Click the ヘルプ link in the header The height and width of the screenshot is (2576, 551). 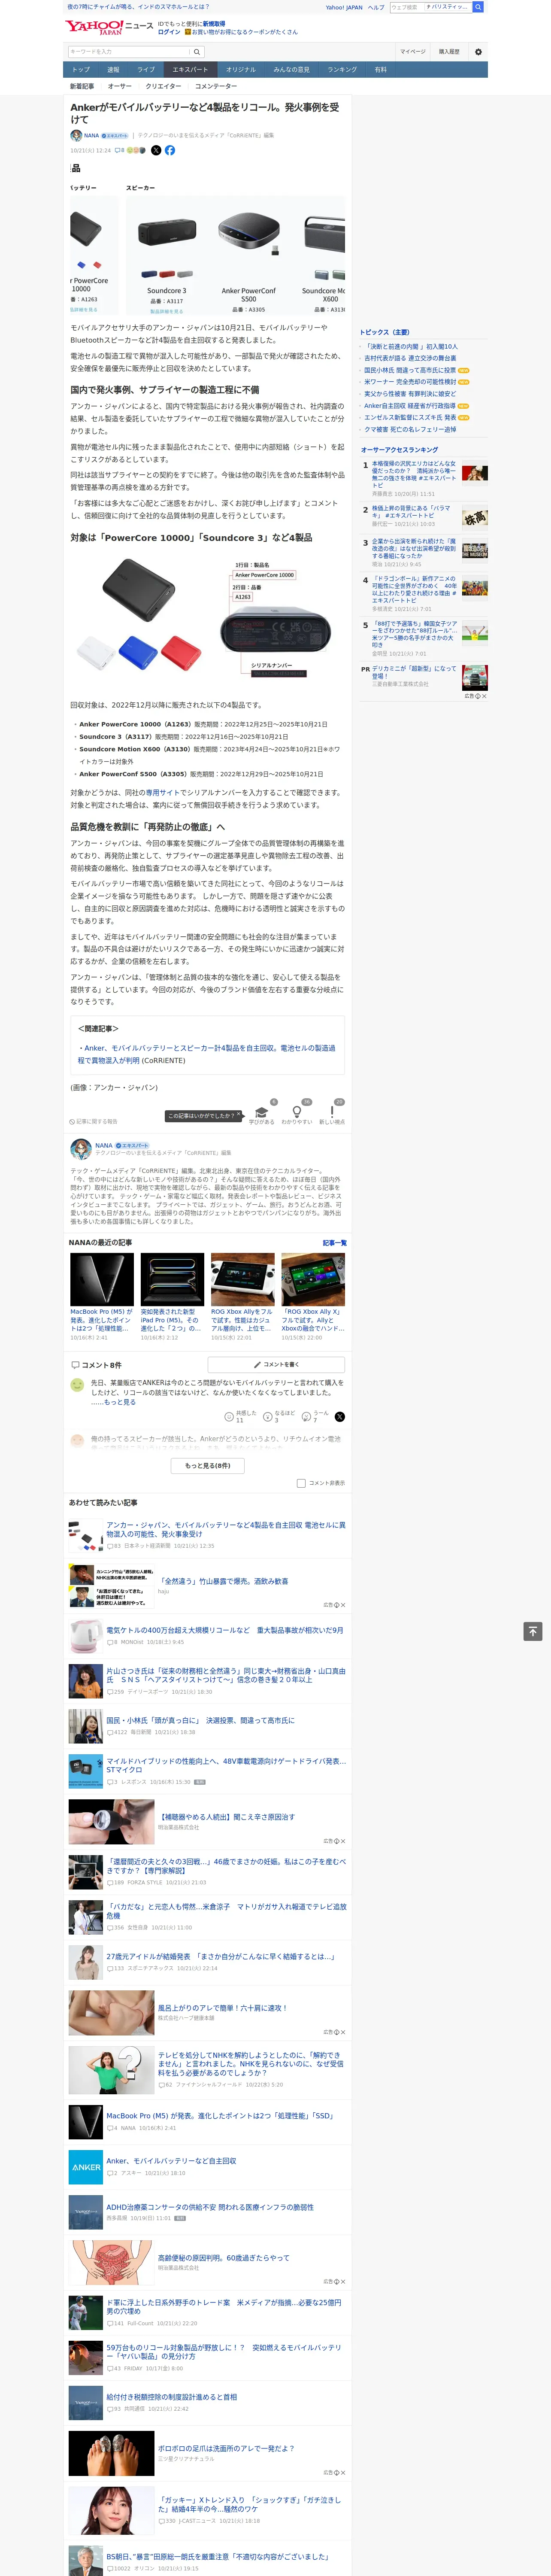tap(376, 7)
